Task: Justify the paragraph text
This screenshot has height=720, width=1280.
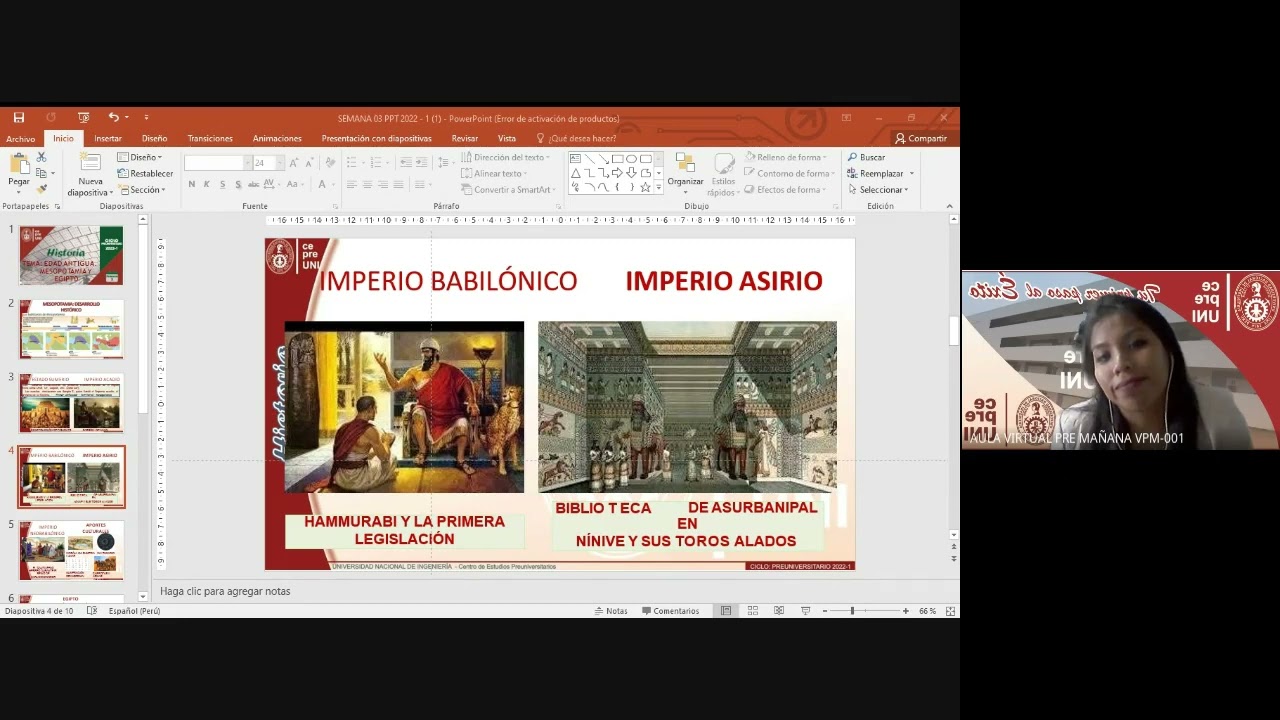Action: coord(398,185)
